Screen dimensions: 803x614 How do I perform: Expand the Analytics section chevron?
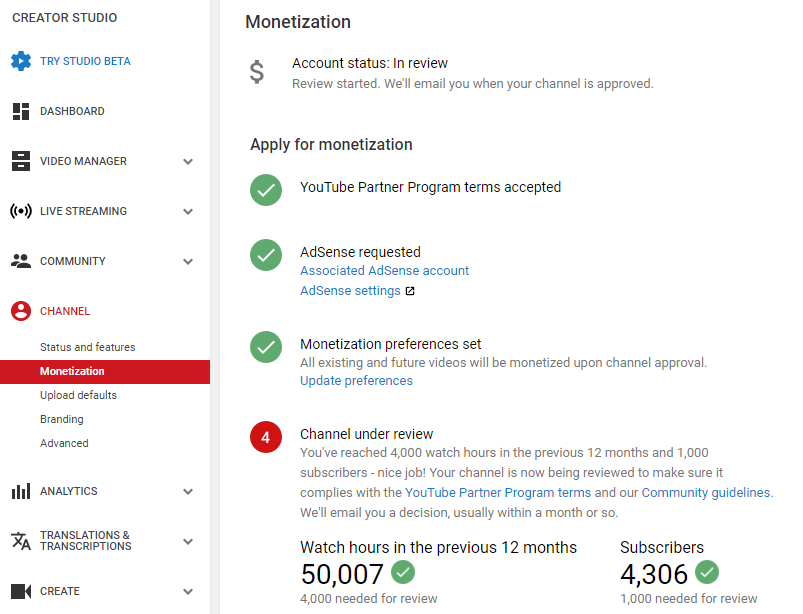pyautogui.click(x=188, y=492)
